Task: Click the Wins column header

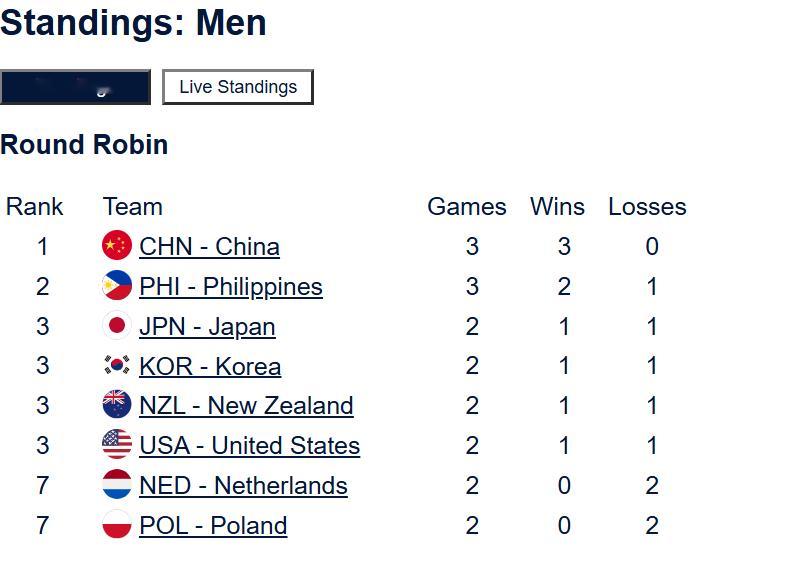Action: pyautogui.click(x=557, y=207)
